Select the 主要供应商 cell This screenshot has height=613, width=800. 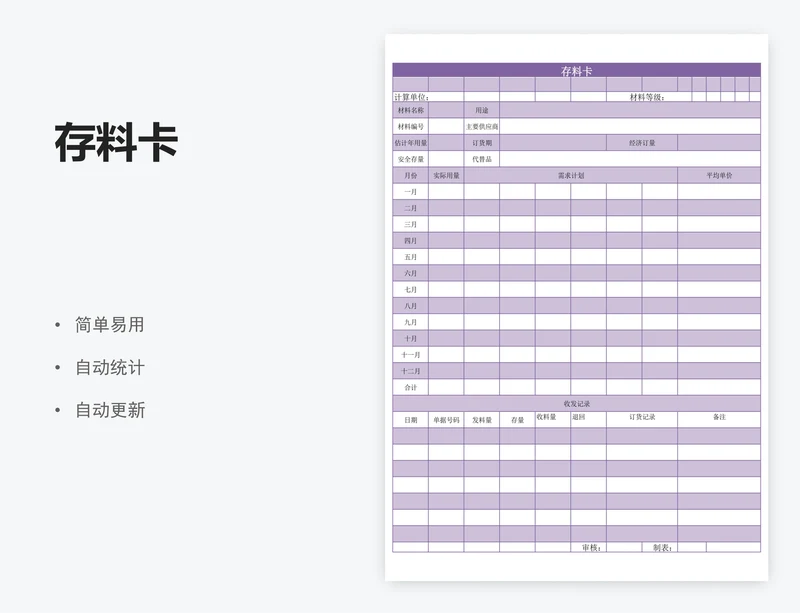pos(482,127)
